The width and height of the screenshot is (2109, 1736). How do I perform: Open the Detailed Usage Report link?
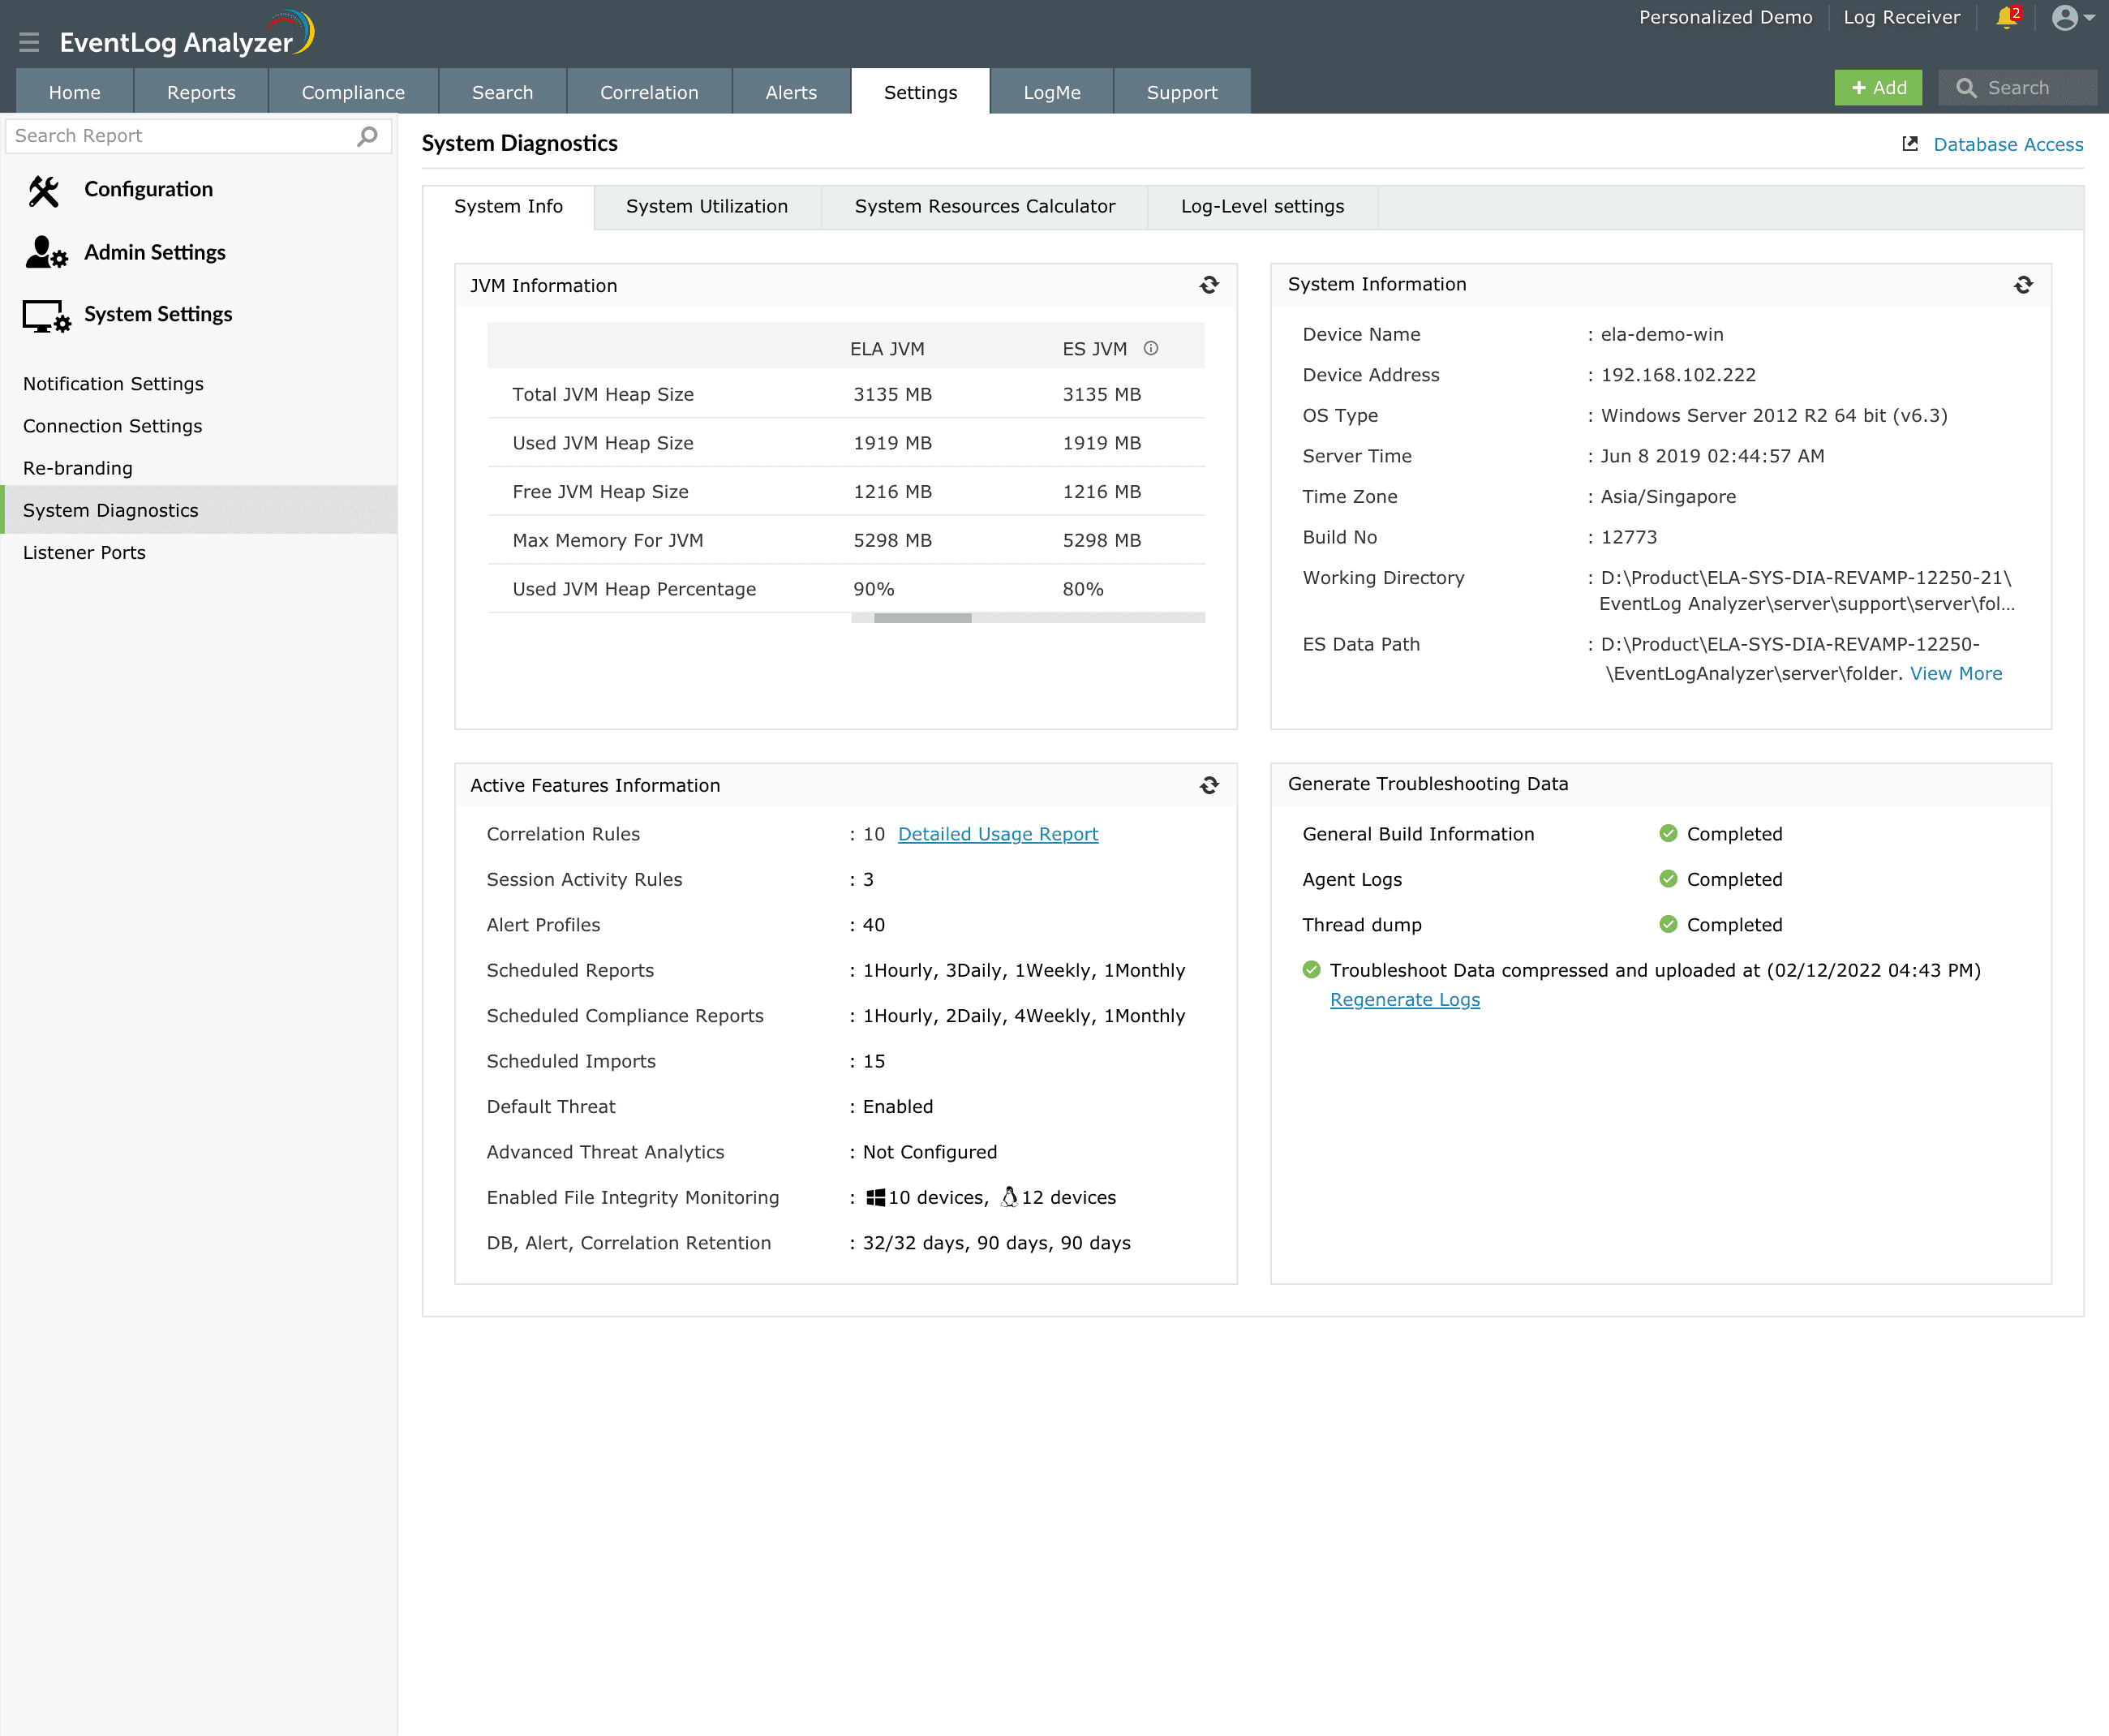[x=997, y=834]
